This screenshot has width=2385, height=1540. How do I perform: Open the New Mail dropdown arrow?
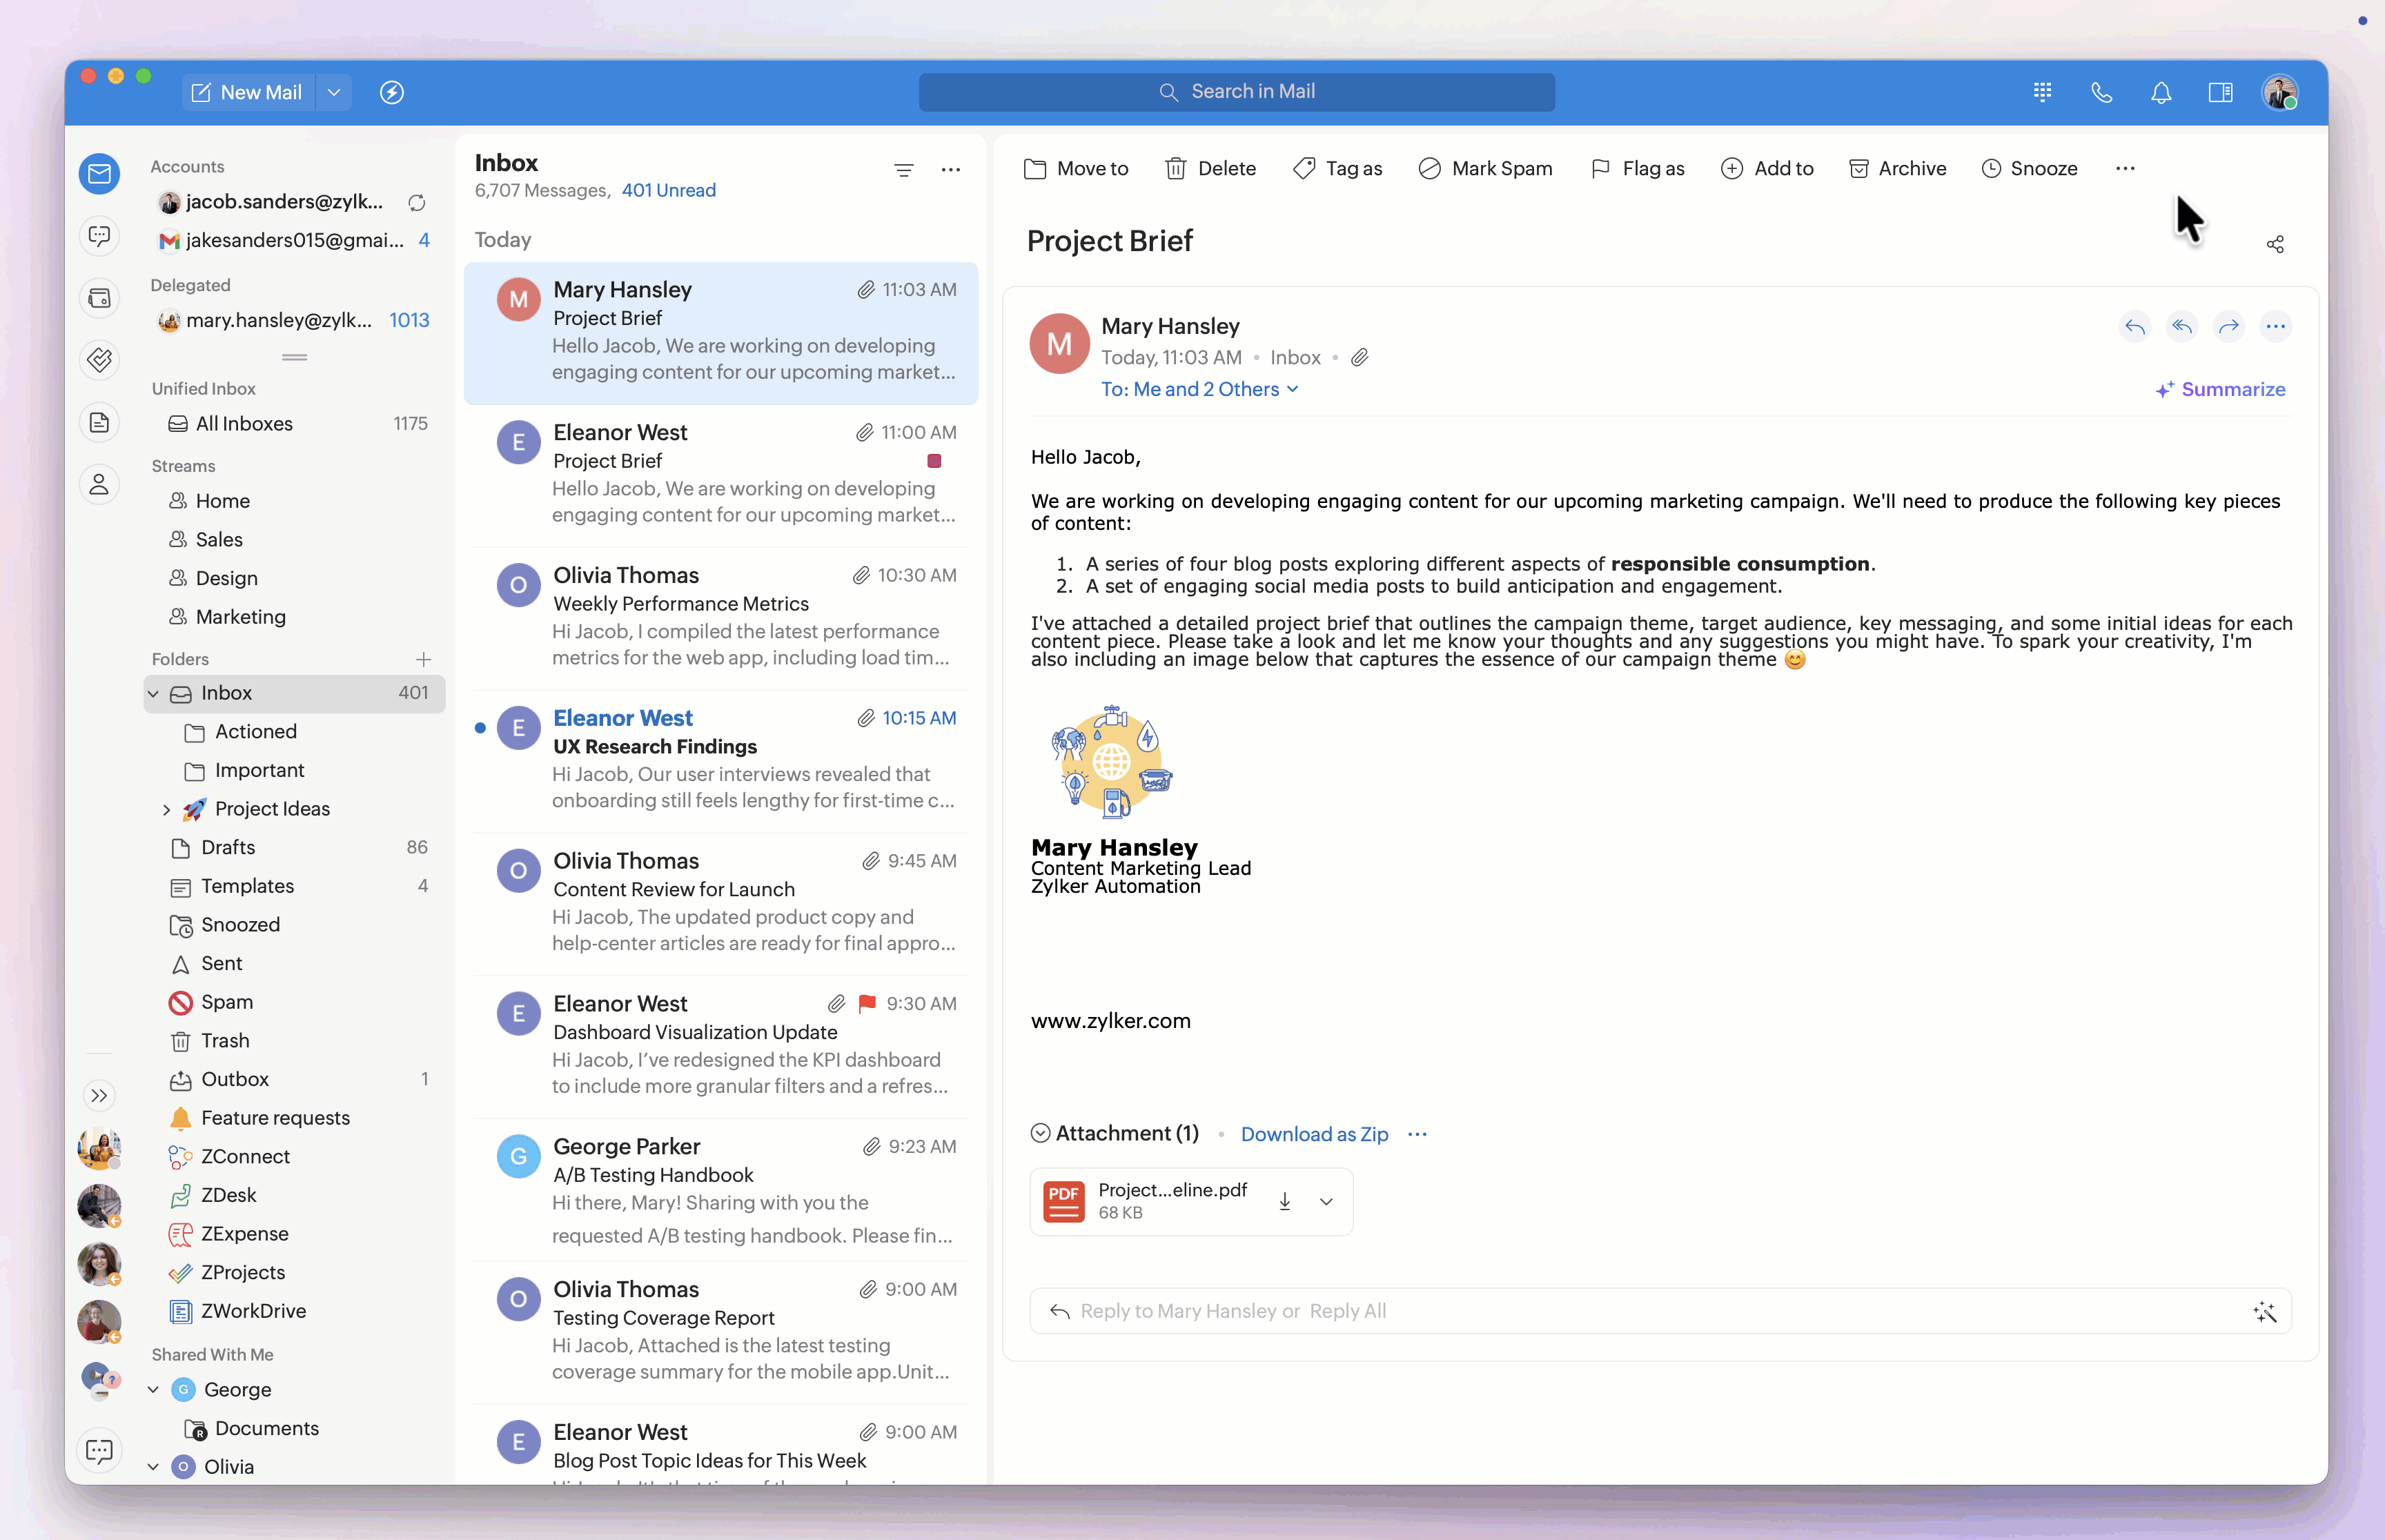(x=334, y=92)
